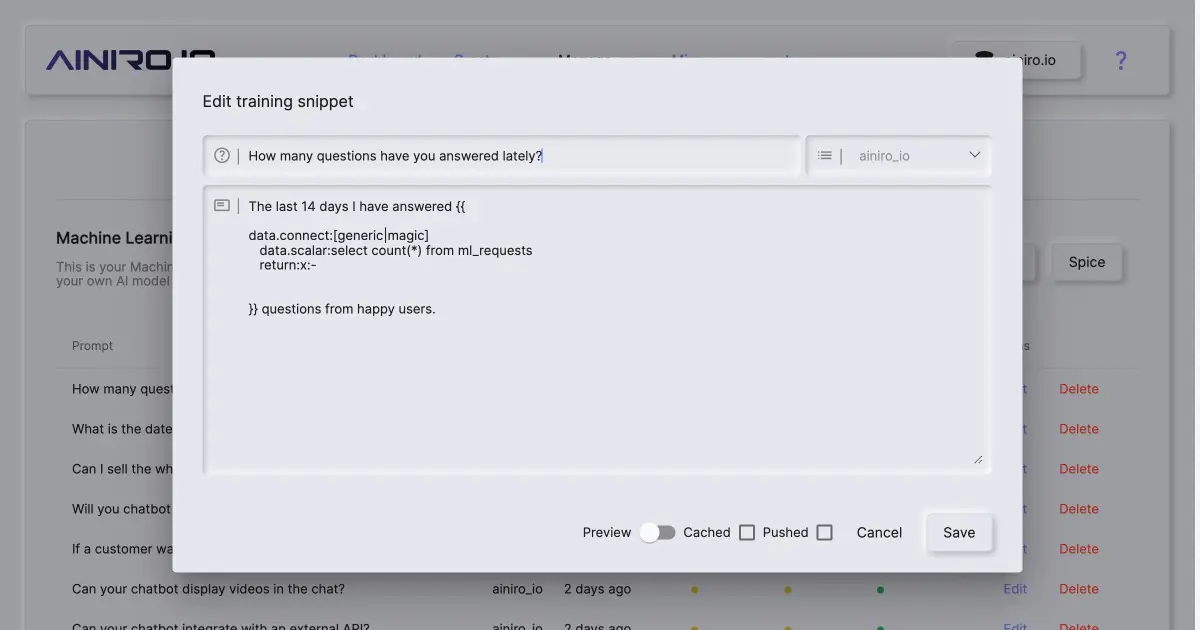Screen dimensions: 1200x630
Task: Click the question mark icon in prompt field
Action: pos(222,156)
